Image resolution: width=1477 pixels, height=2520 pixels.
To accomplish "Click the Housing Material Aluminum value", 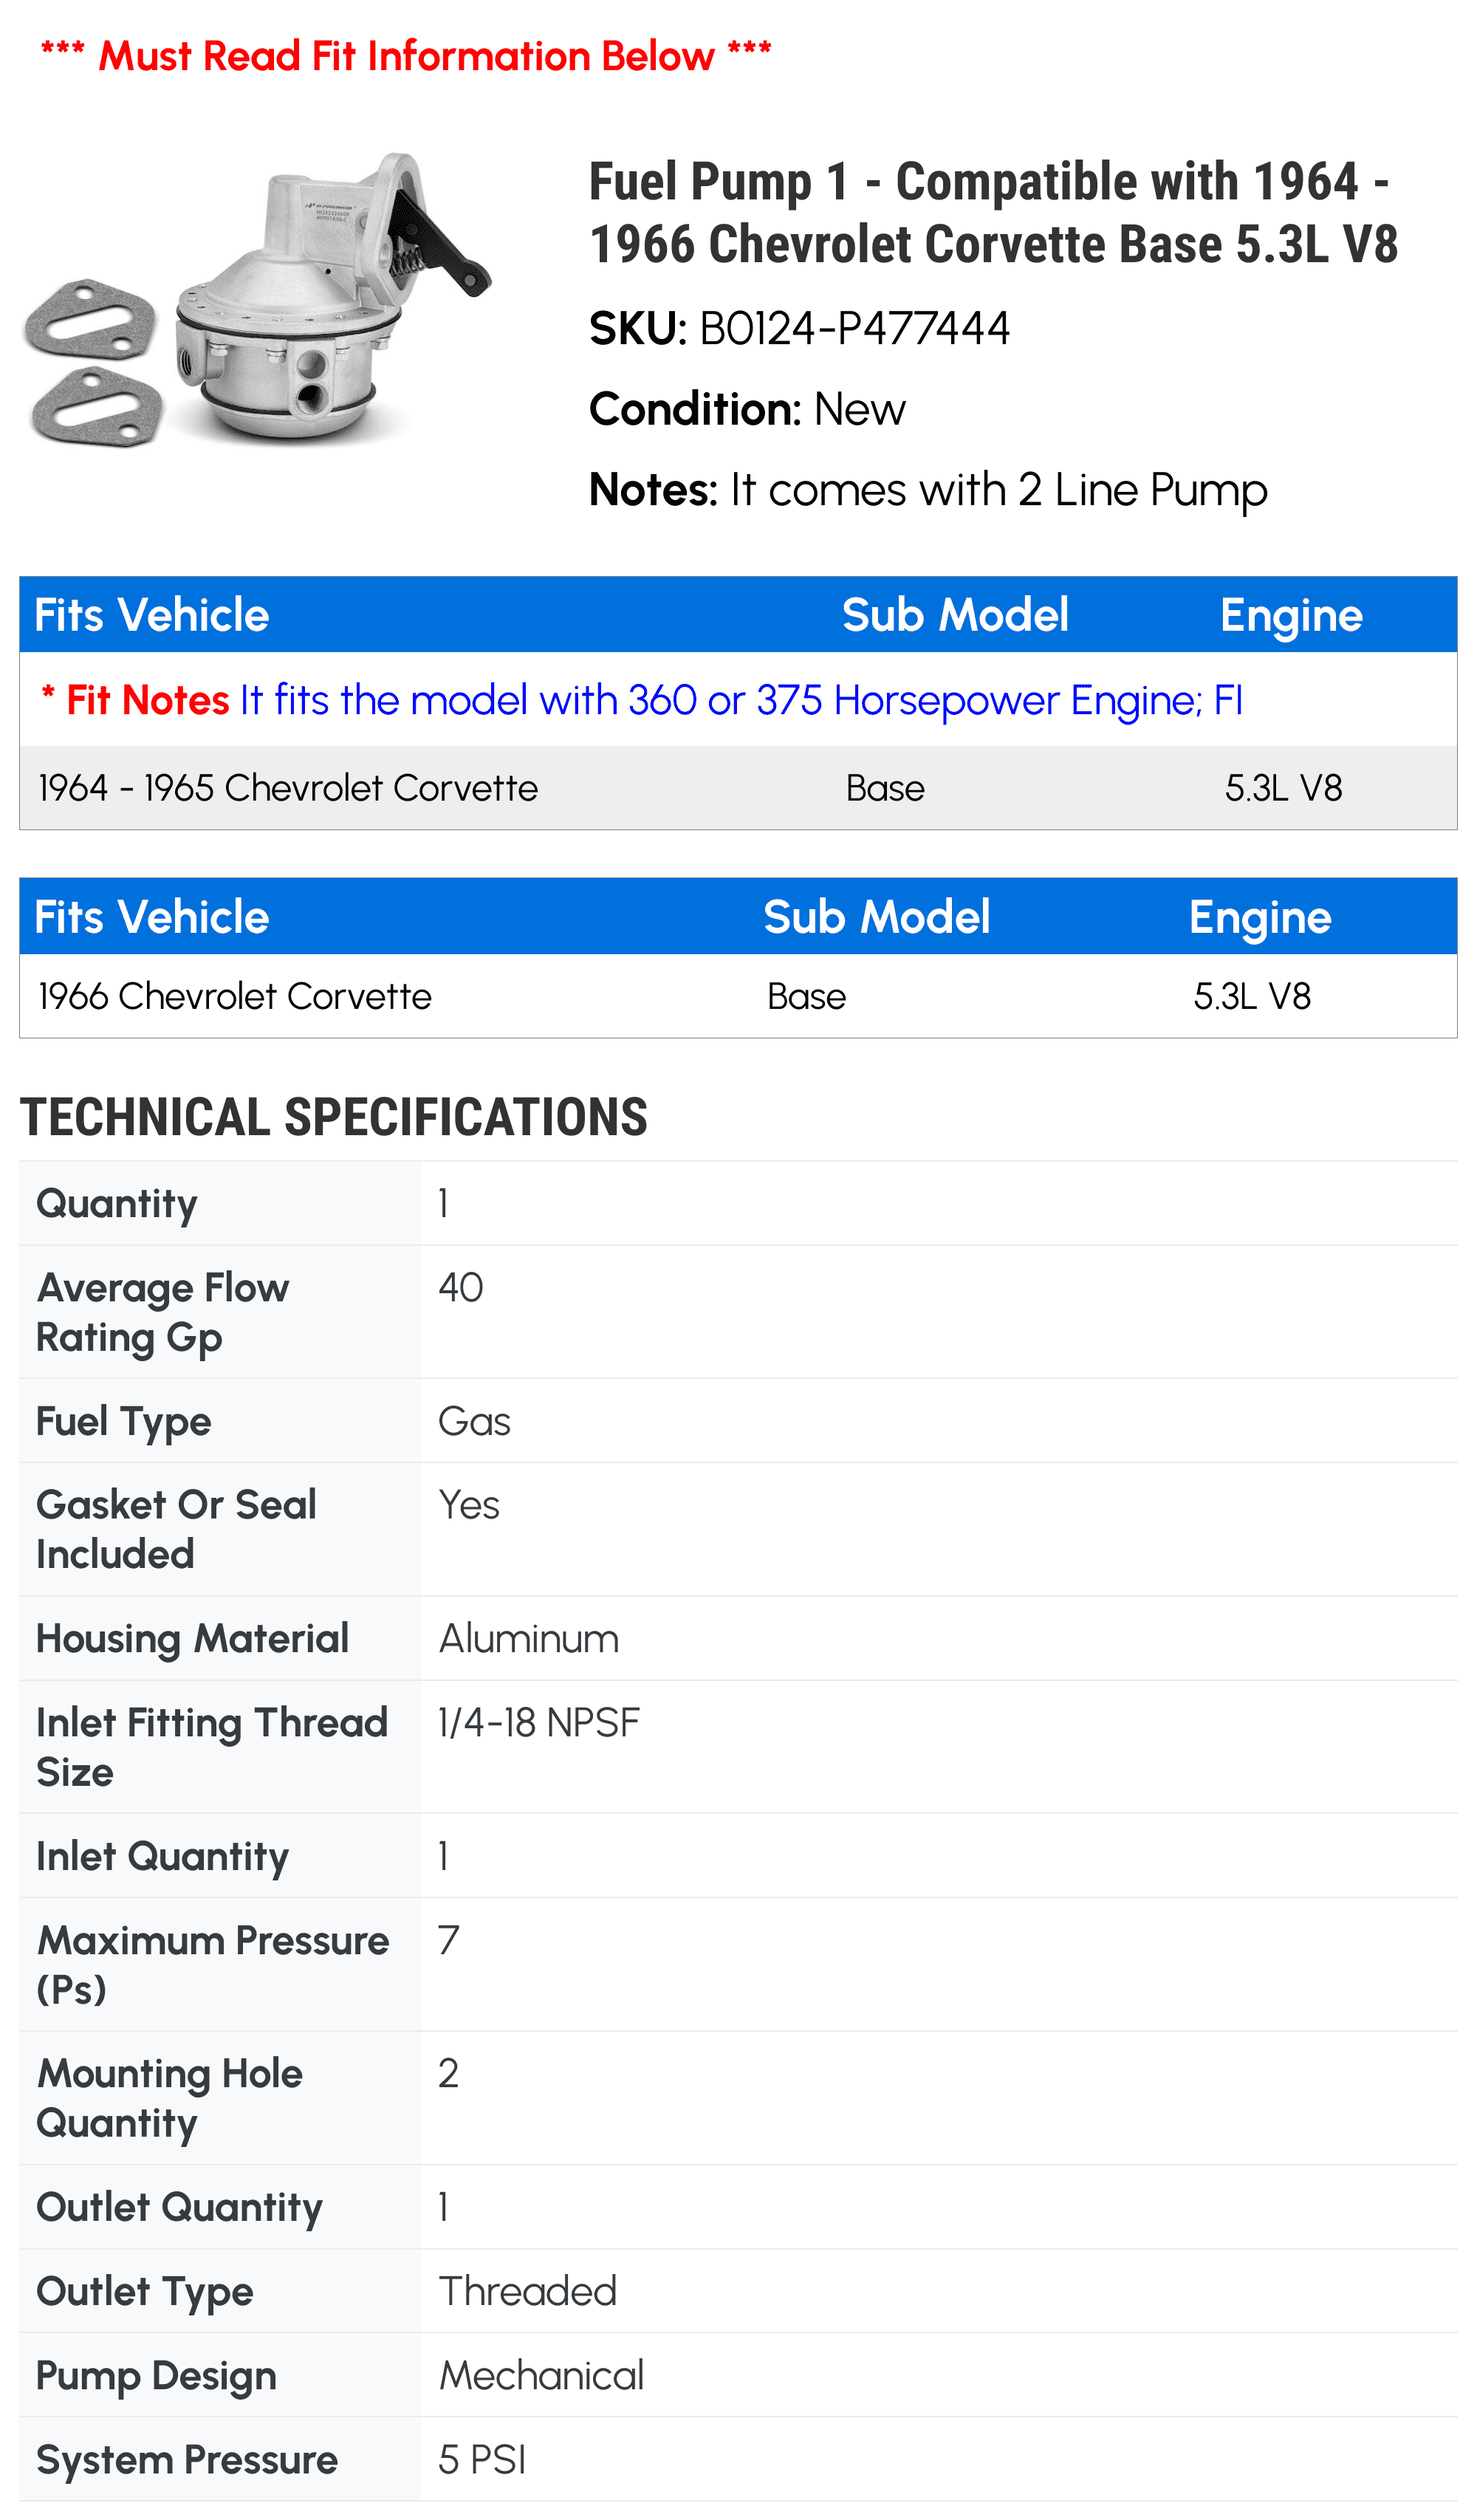I will 529,1639.
